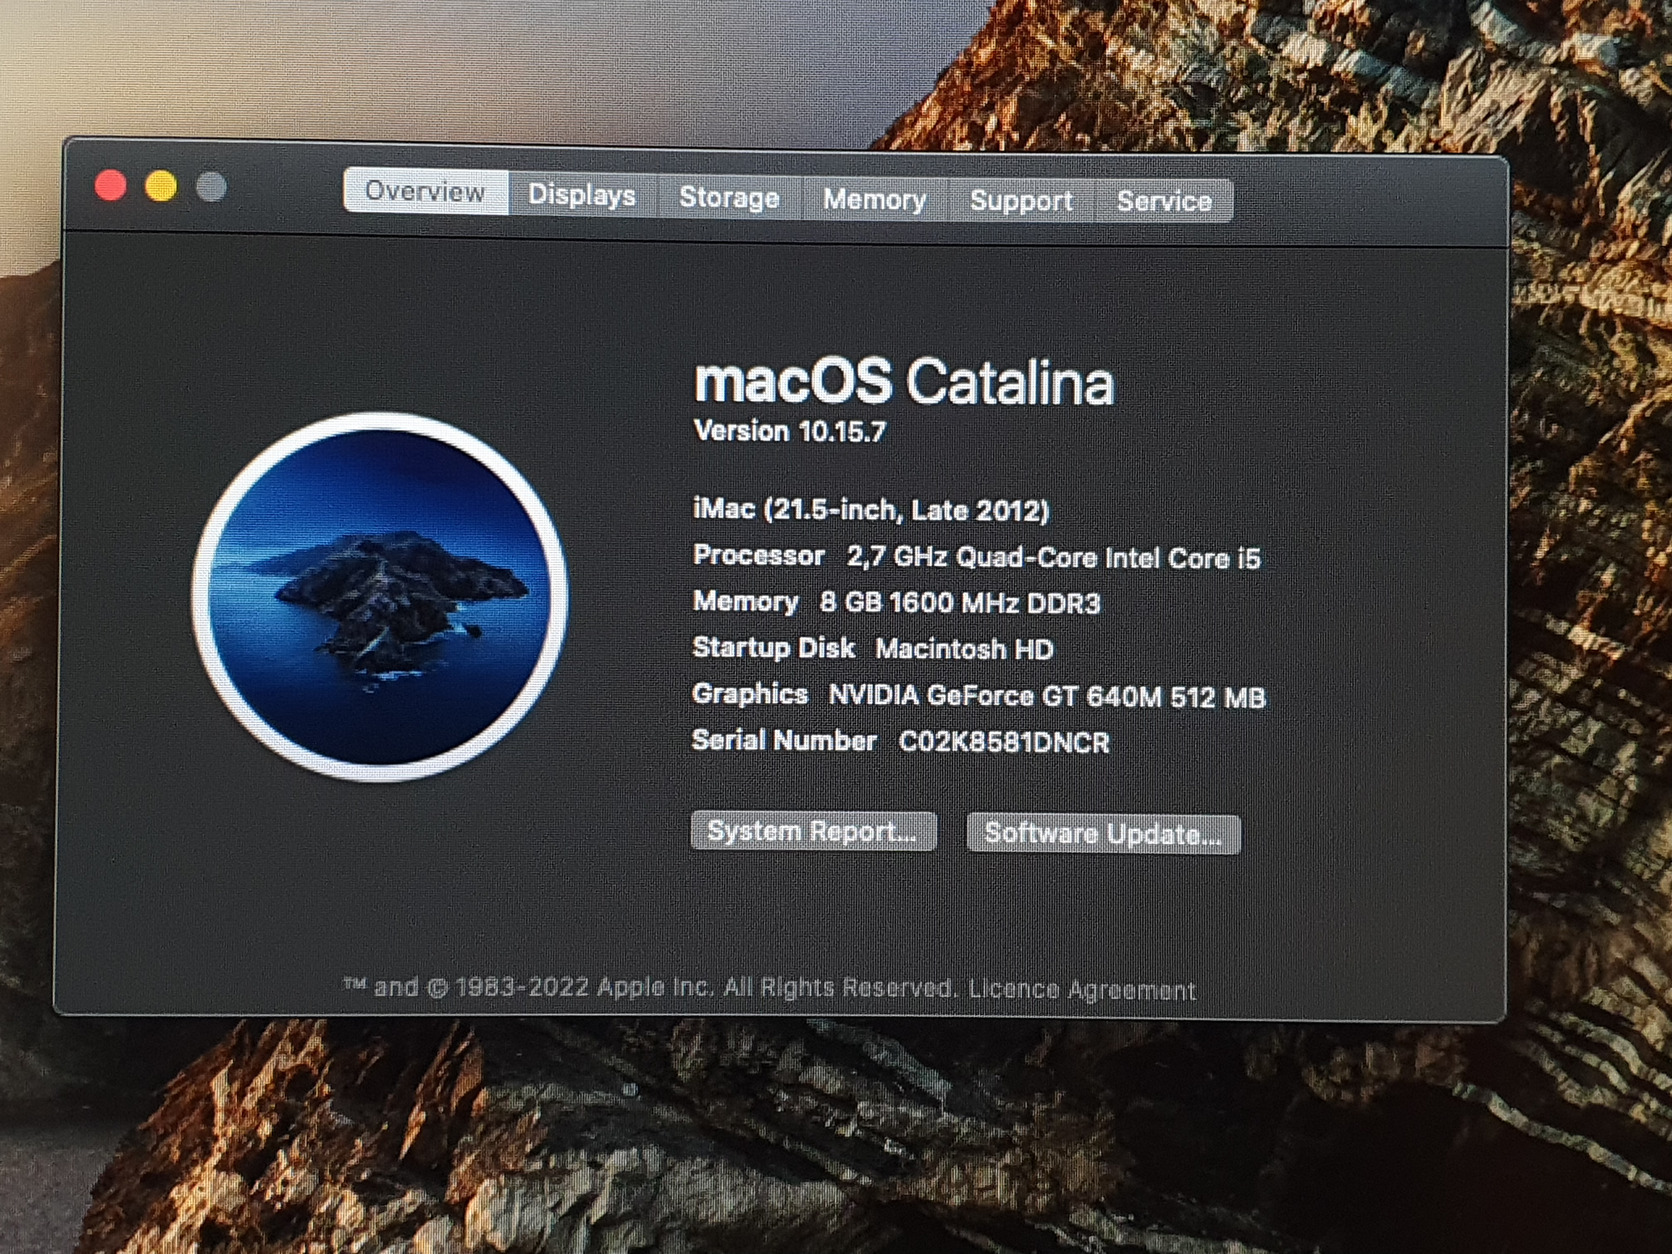Go to the Support tab
Screen dimensions: 1672x1254
tap(1021, 200)
